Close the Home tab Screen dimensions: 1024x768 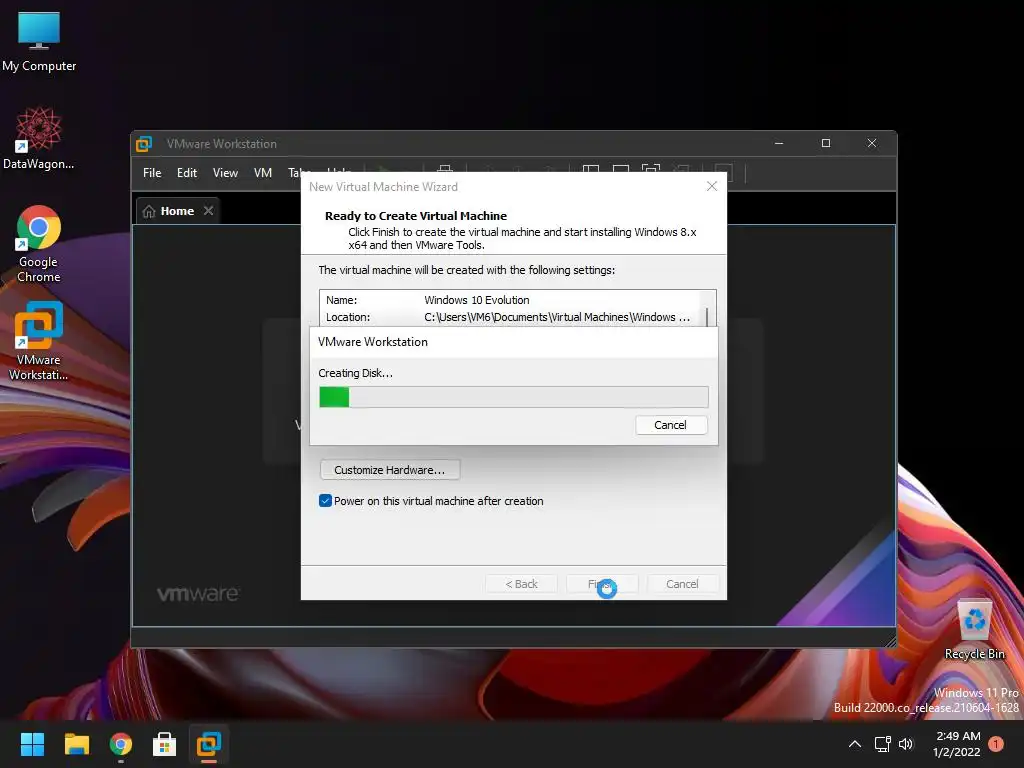tap(208, 211)
